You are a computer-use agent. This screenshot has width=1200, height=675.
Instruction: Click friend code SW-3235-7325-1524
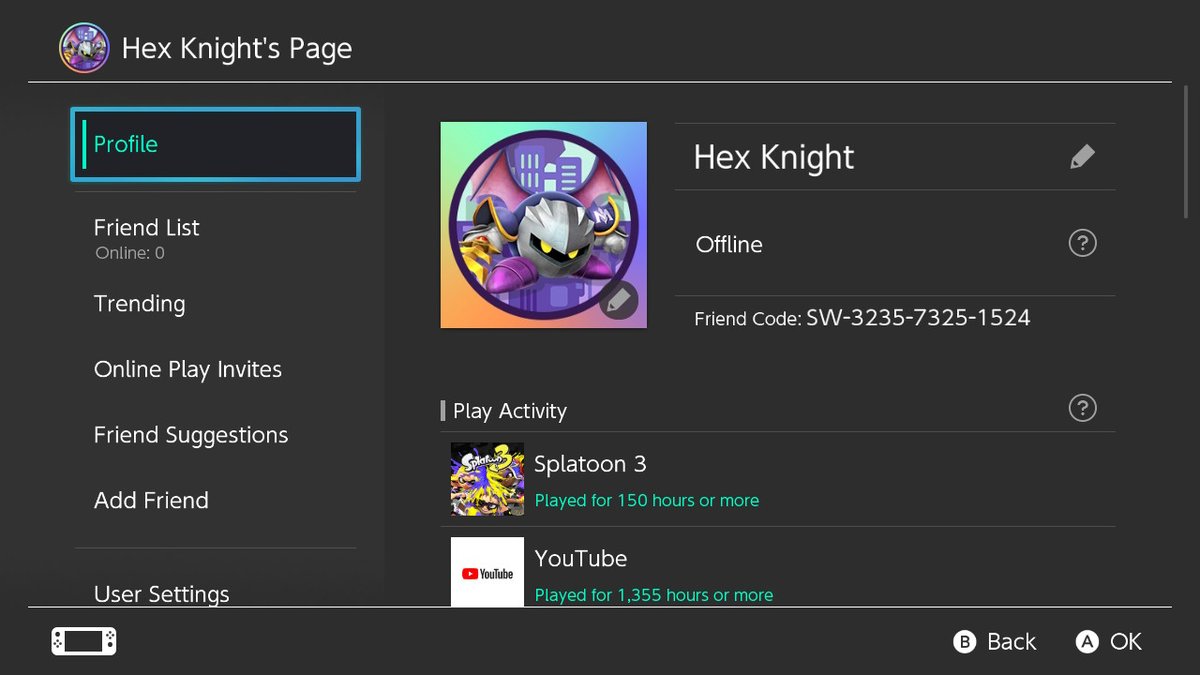click(x=918, y=318)
